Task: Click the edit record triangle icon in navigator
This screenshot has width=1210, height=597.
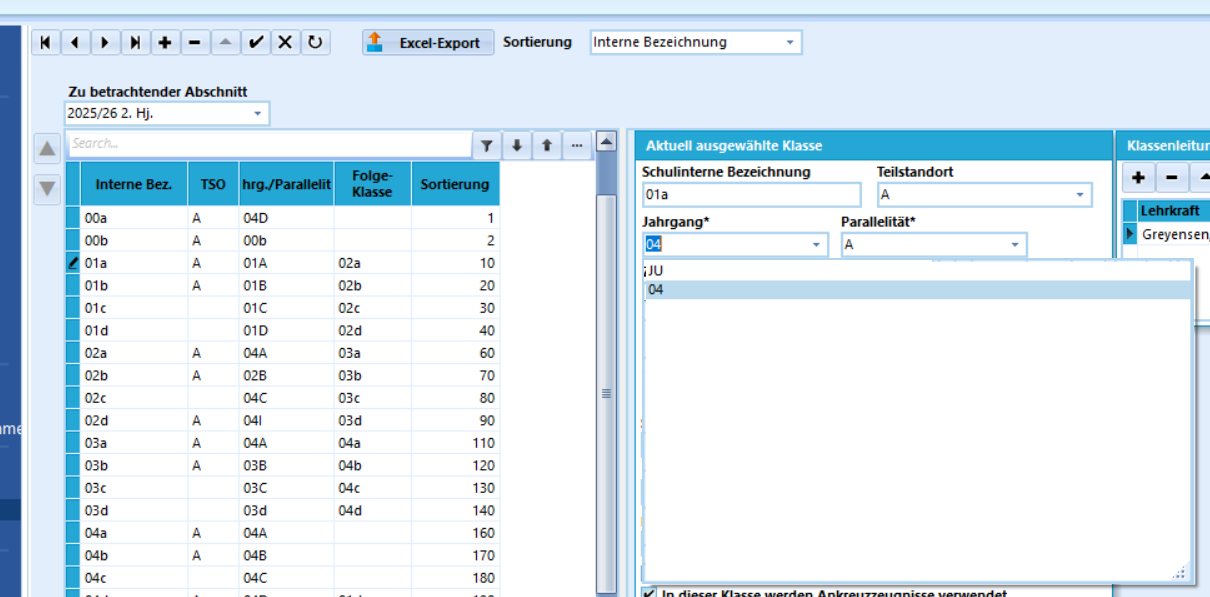Action: (225, 42)
